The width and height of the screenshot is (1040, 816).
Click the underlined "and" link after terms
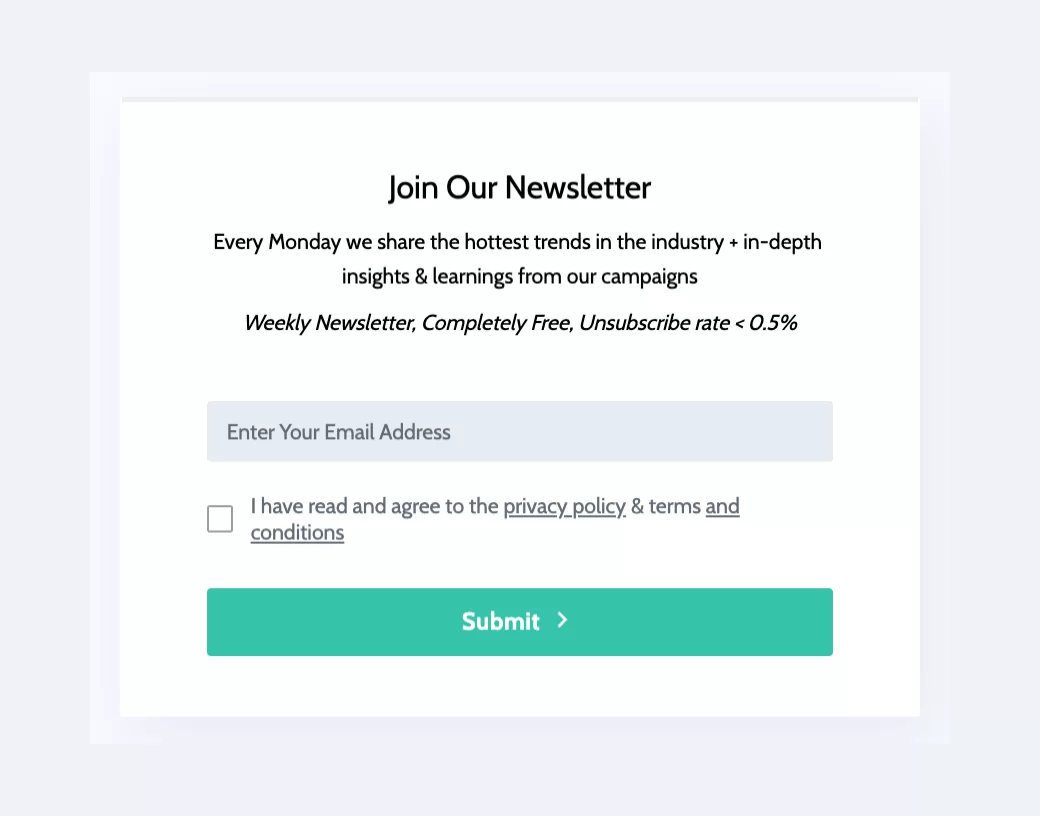click(722, 506)
